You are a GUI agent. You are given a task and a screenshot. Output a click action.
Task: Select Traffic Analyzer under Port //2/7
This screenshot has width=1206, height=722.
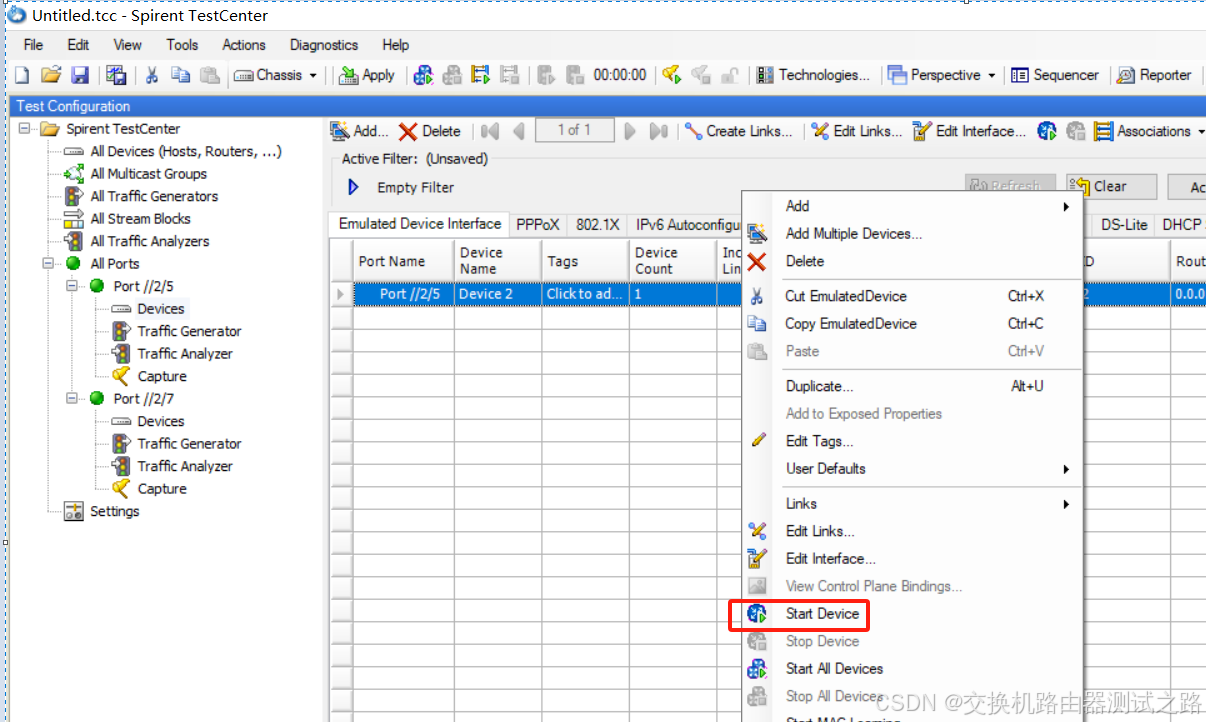pyautogui.click(x=185, y=466)
